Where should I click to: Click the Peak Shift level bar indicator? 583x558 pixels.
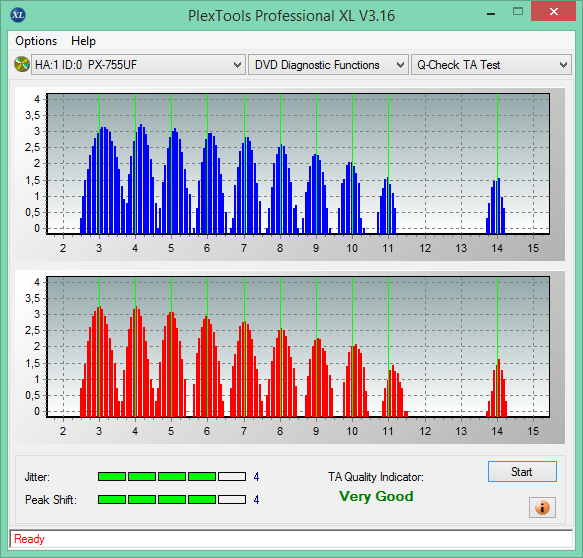(x=172, y=499)
